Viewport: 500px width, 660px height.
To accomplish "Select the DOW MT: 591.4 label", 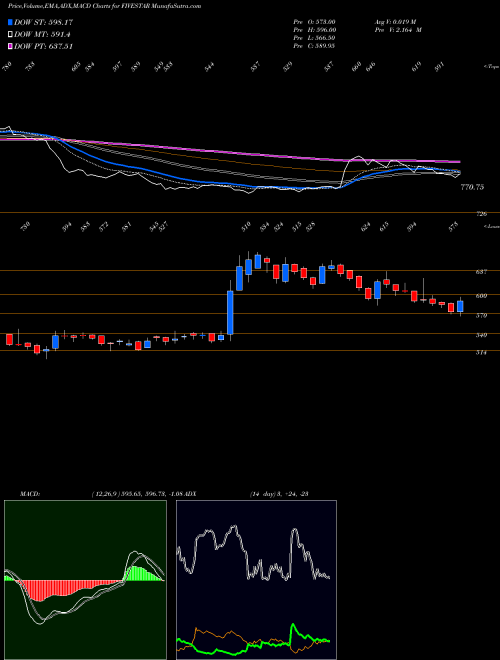I will [x=42, y=34].
